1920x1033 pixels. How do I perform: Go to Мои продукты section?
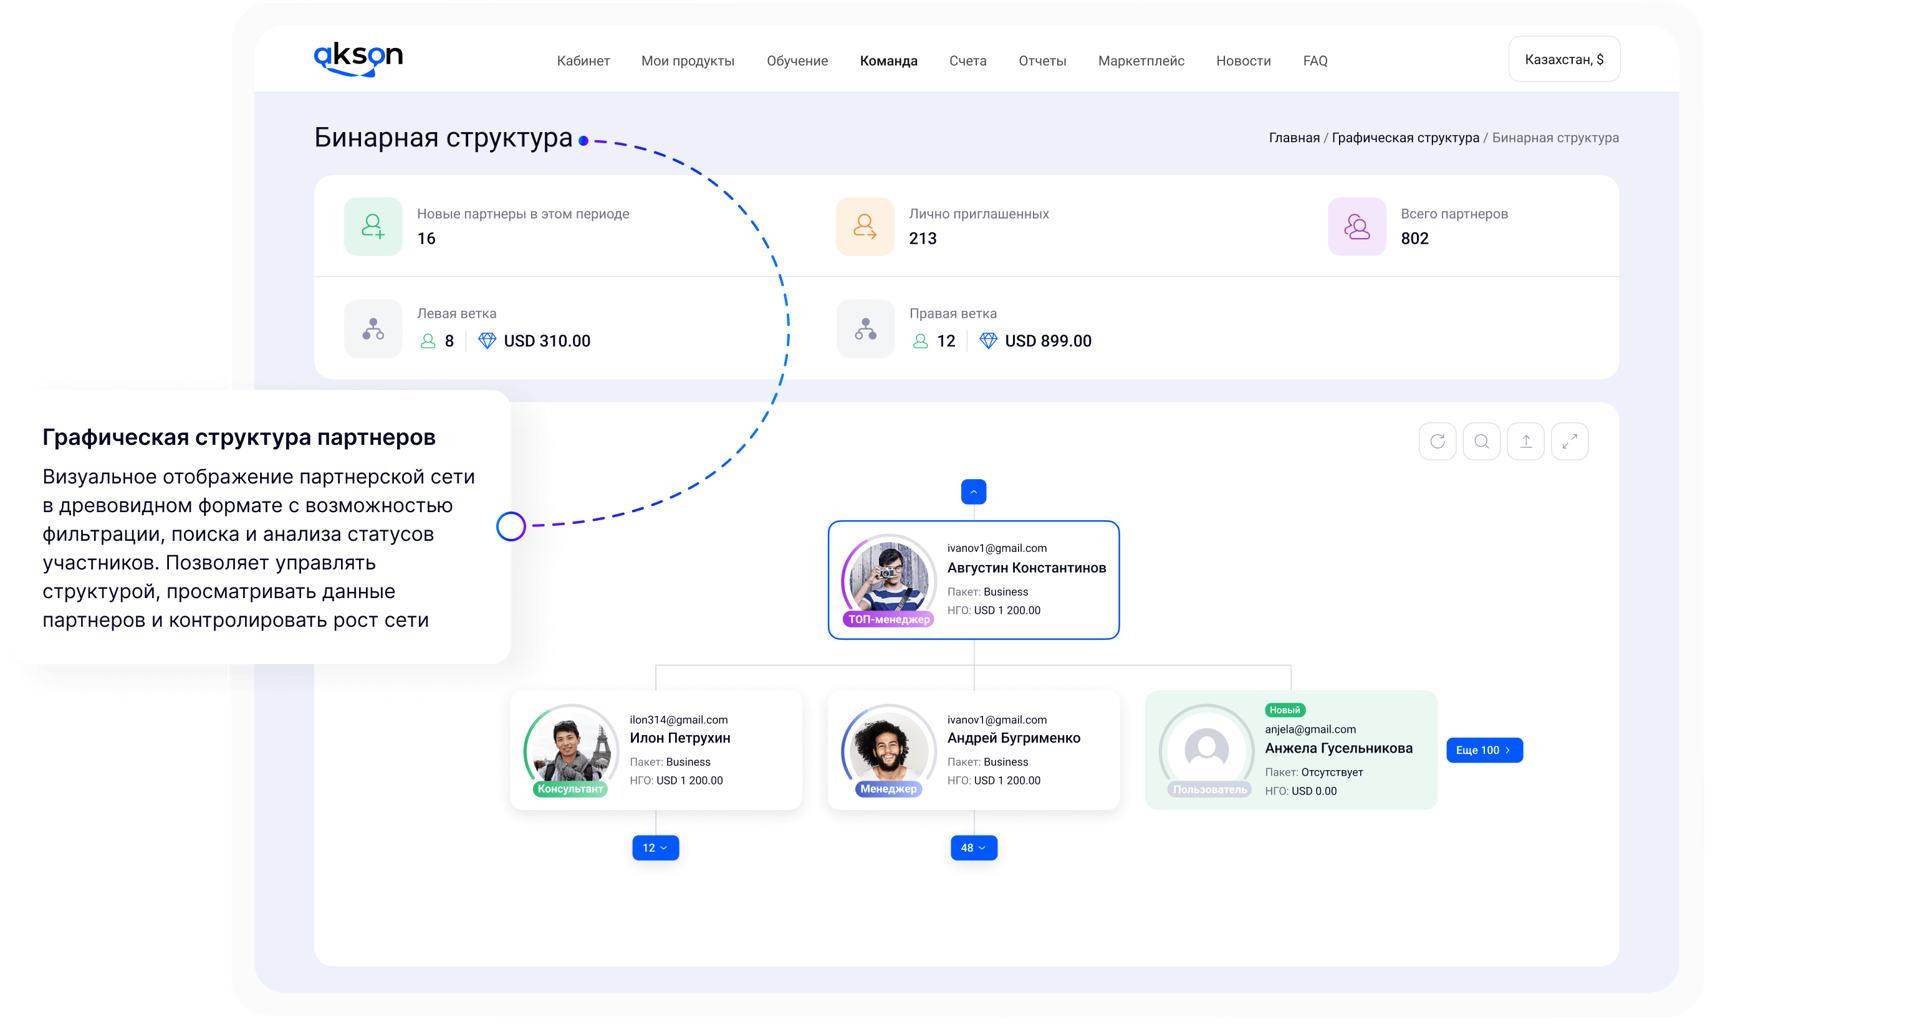[688, 61]
